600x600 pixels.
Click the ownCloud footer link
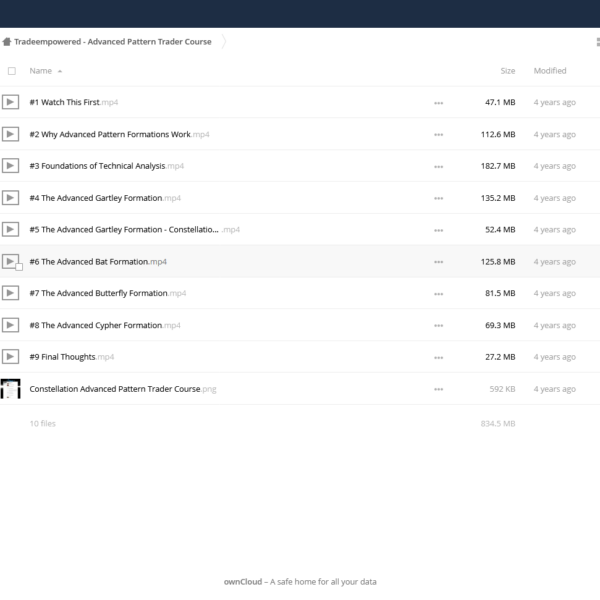click(243, 582)
